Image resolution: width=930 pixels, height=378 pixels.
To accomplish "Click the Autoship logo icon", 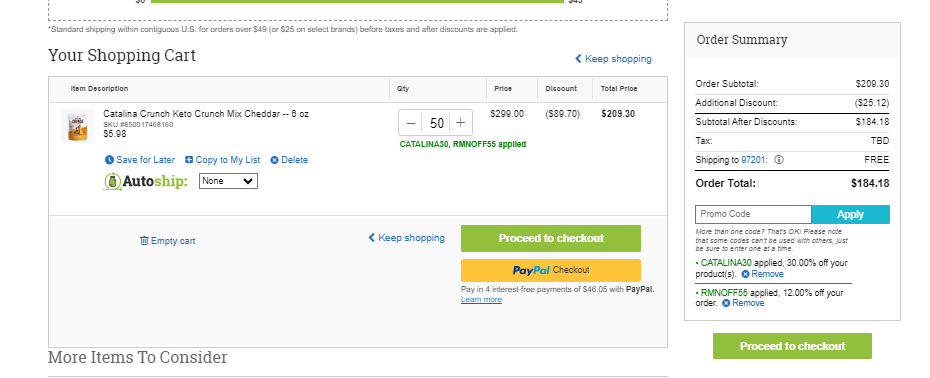I will (112, 181).
